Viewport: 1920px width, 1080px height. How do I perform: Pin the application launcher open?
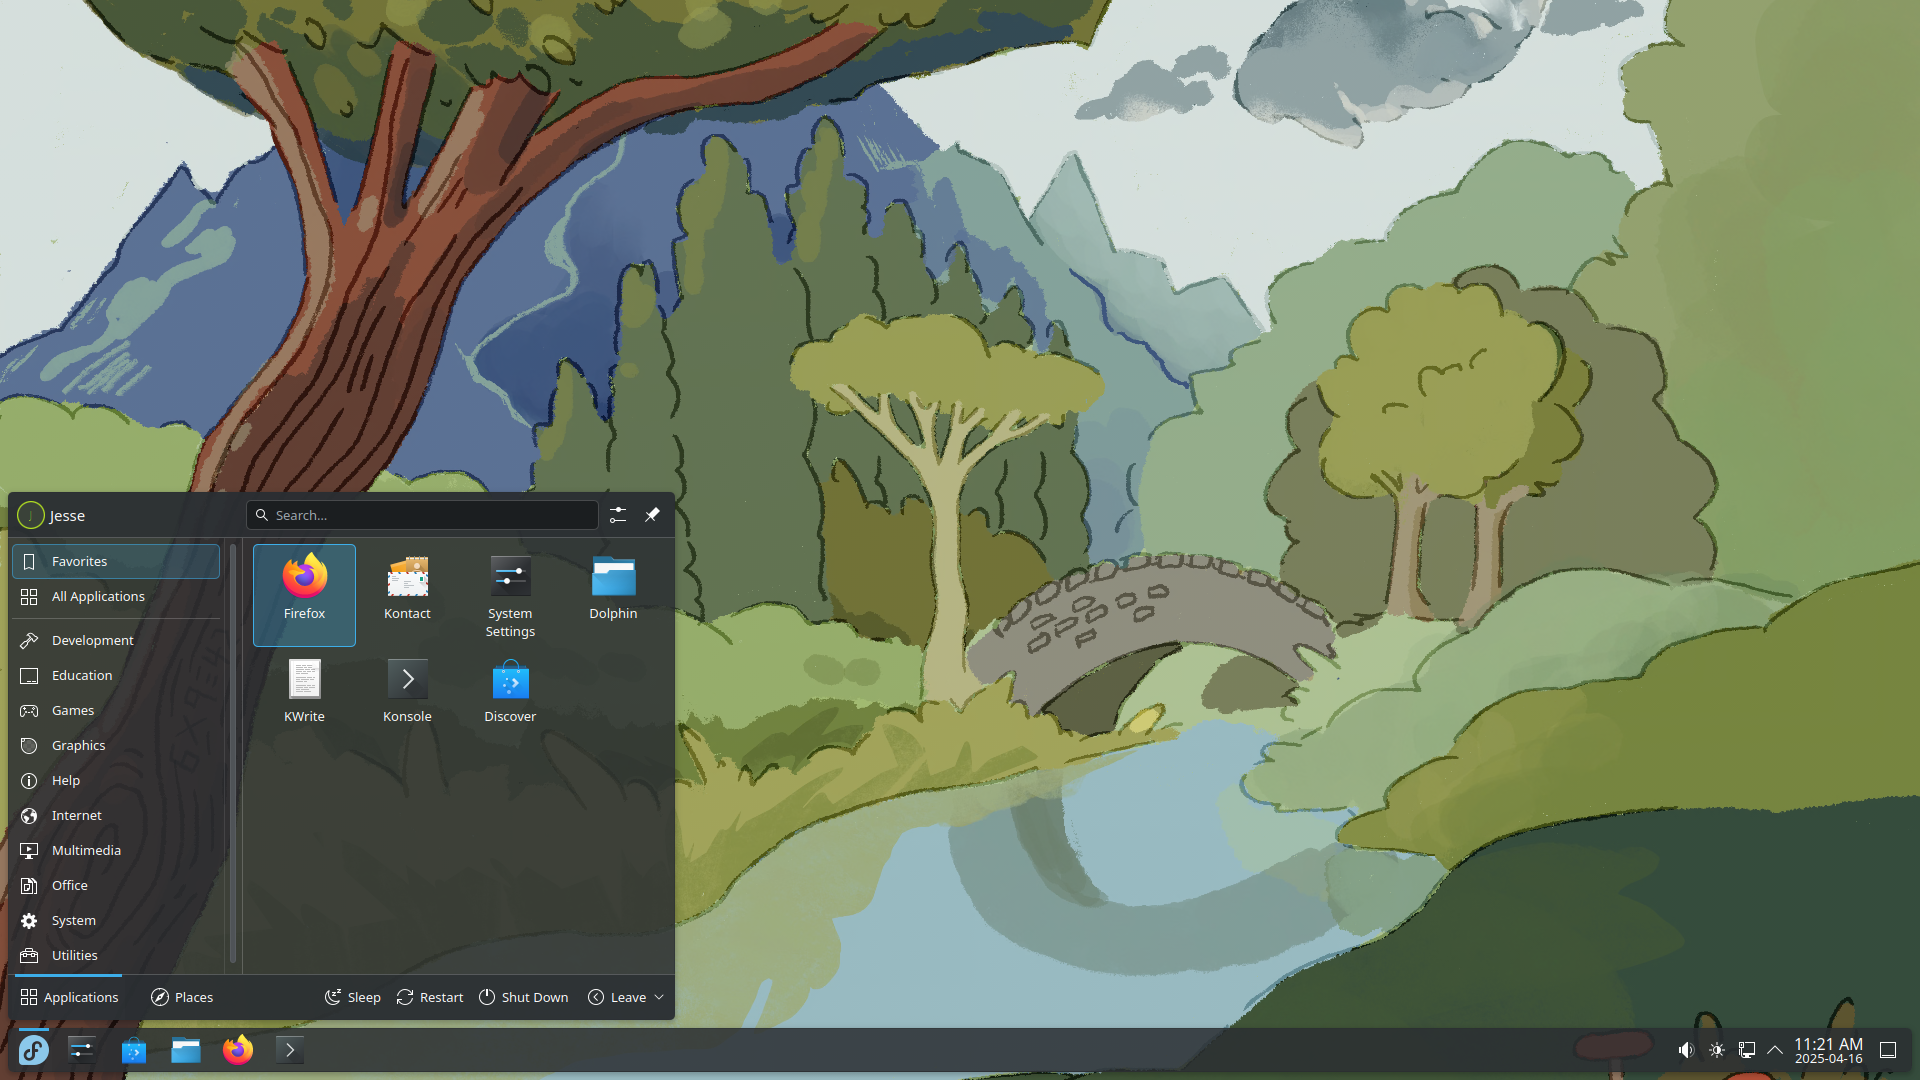[x=652, y=515]
